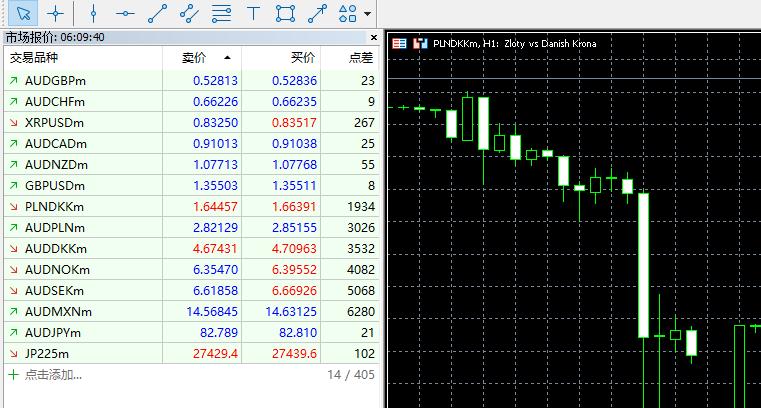Select the AUDSEKm symbol row

(x=192, y=291)
